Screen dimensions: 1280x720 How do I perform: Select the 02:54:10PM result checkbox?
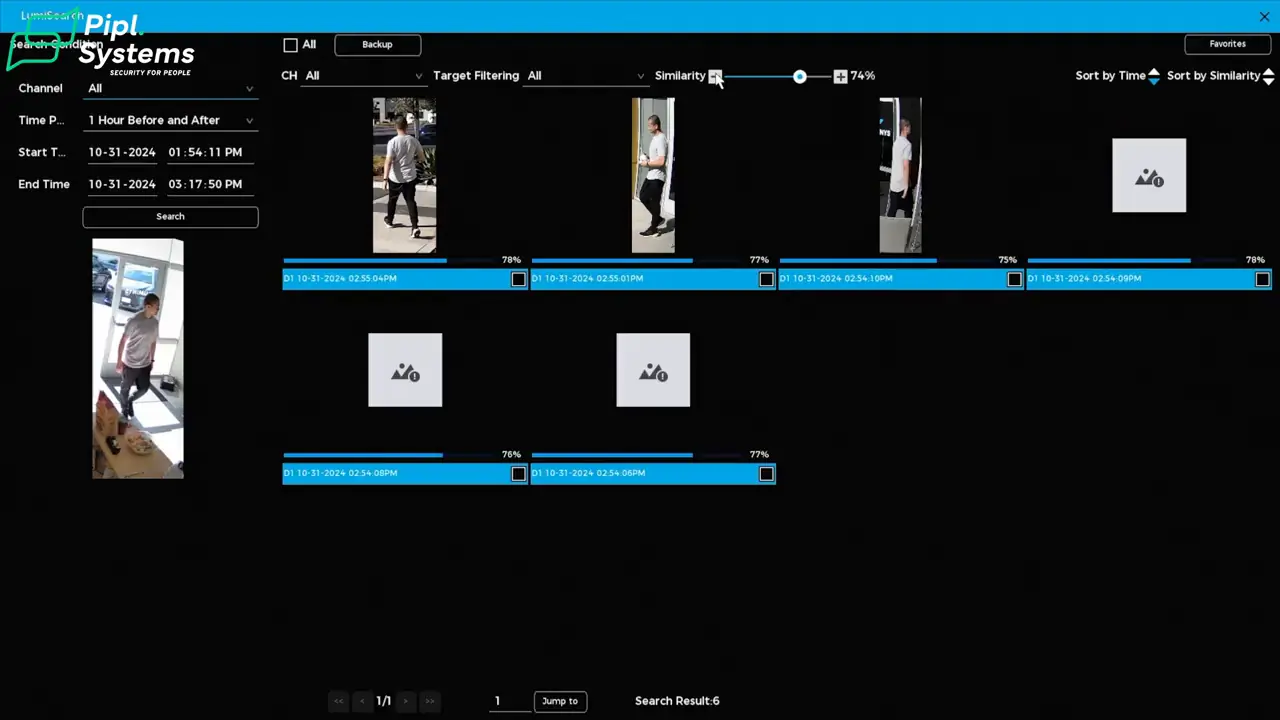click(1014, 279)
